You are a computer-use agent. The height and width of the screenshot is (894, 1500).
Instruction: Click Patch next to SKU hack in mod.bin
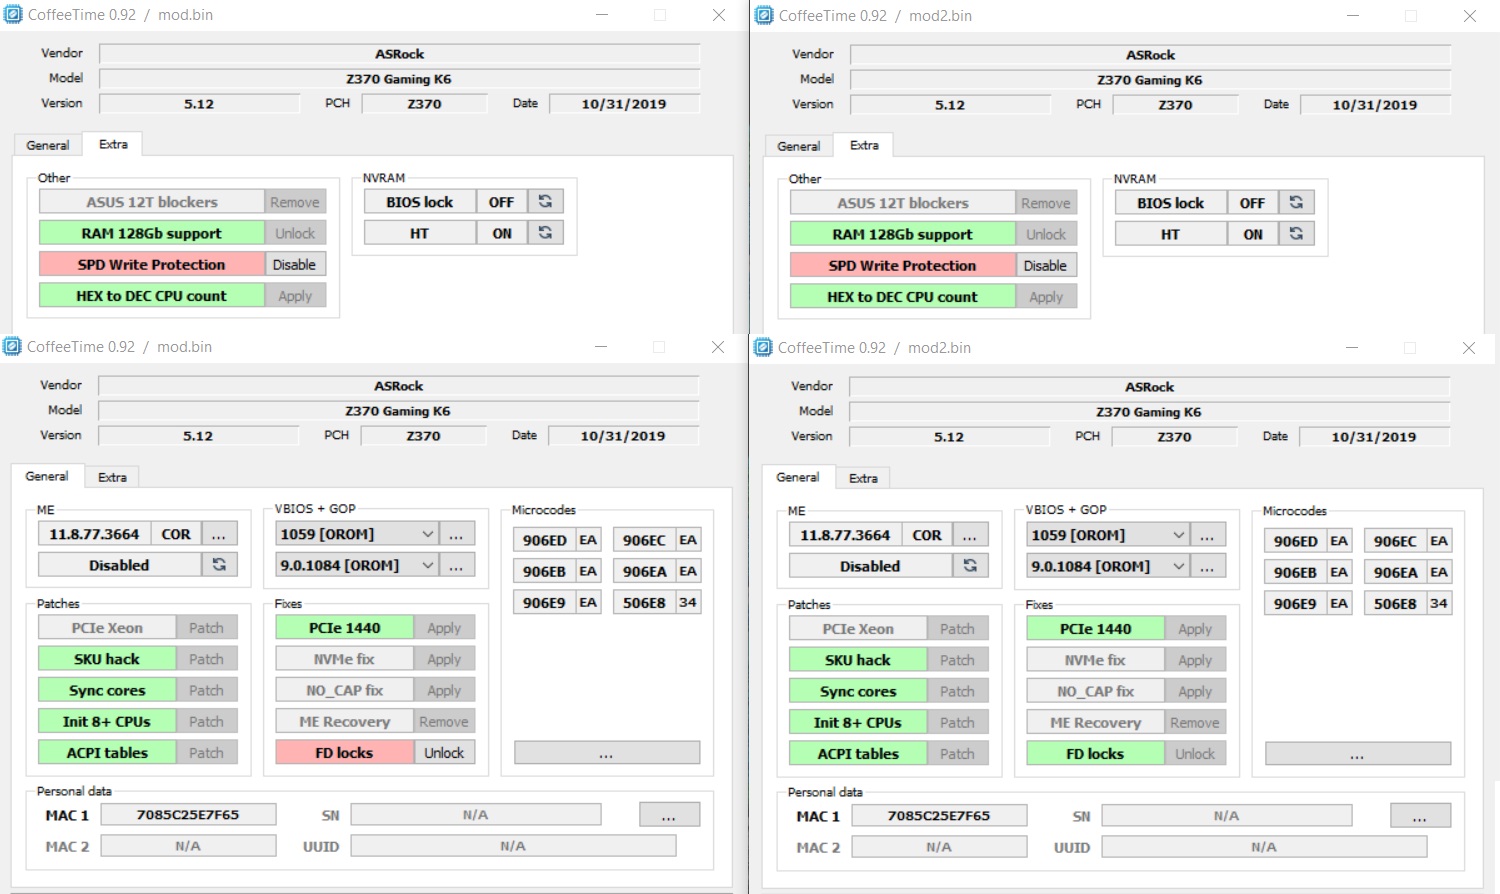(206, 659)
